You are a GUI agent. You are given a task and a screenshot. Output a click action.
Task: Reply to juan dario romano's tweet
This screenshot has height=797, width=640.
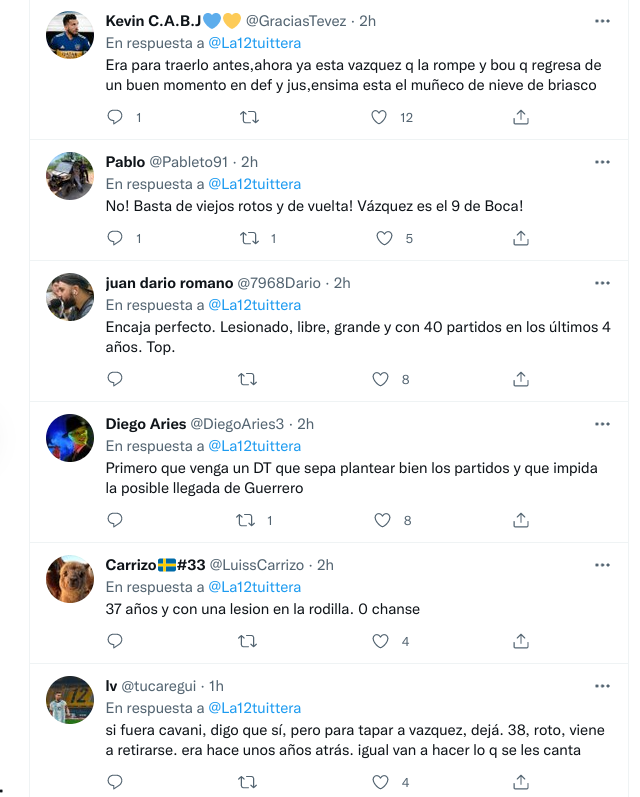click(x=115, y=379)
